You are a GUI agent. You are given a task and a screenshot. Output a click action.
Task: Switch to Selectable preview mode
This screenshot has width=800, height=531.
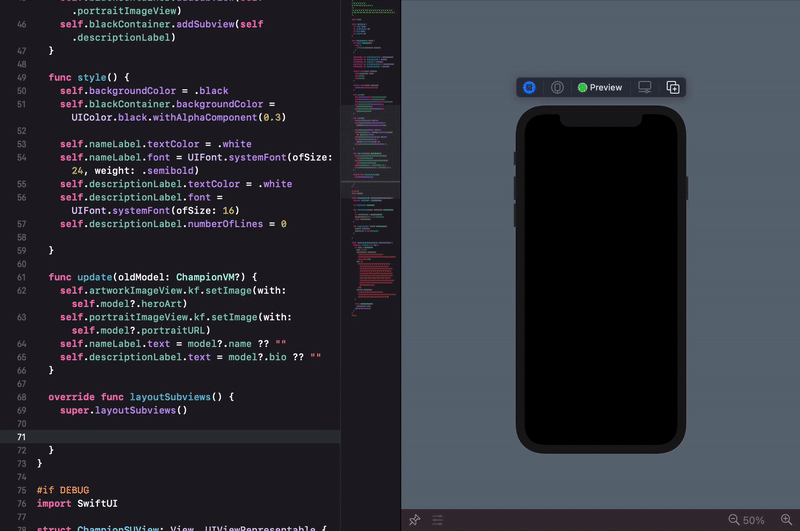click(x=557, y=88)
